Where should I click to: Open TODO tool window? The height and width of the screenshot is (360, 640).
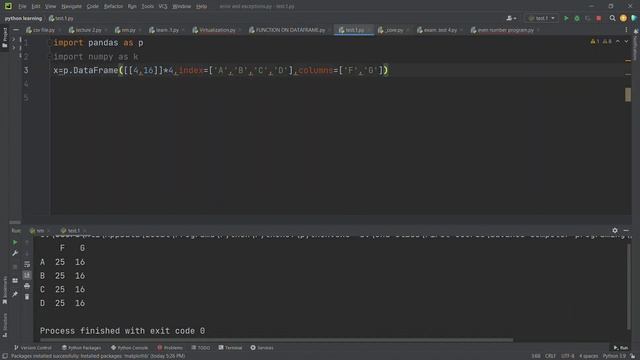200,348
